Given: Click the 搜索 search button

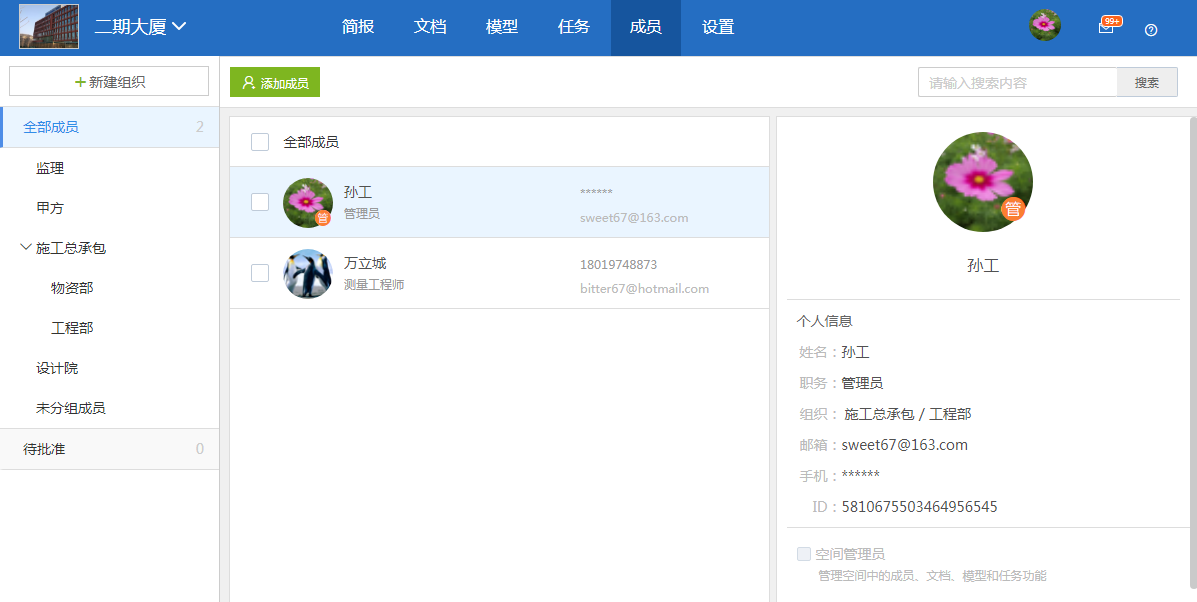Looking at the screenshot, I should click(1146, 81).
